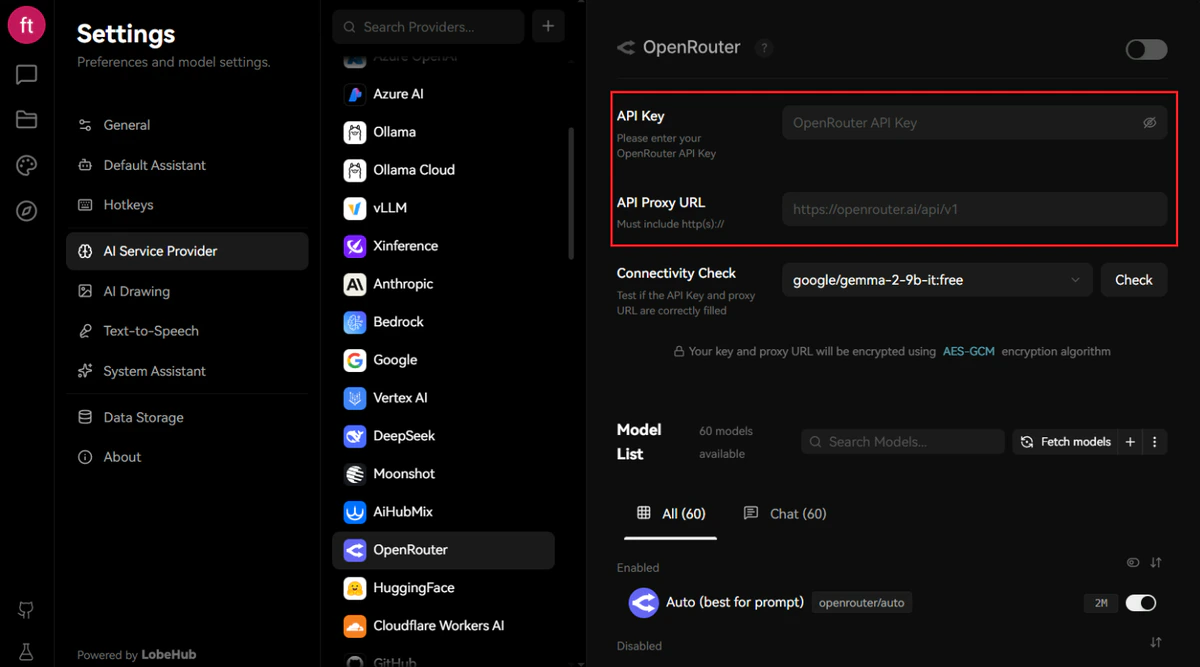Viewport: 1200px width, 667px height.
Task: Enable the OpenRouter provider switch
Action: pyautogui.click(x=1146, y=49)
